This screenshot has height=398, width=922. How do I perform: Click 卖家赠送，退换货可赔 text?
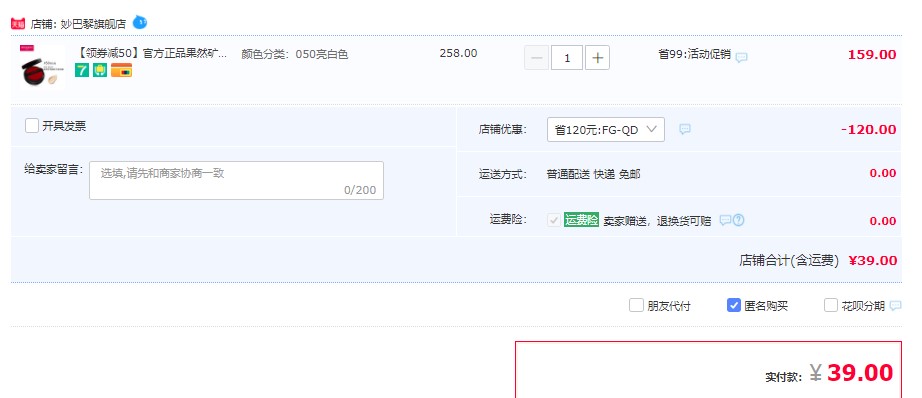pyautogui.click(x=657, y=221)
